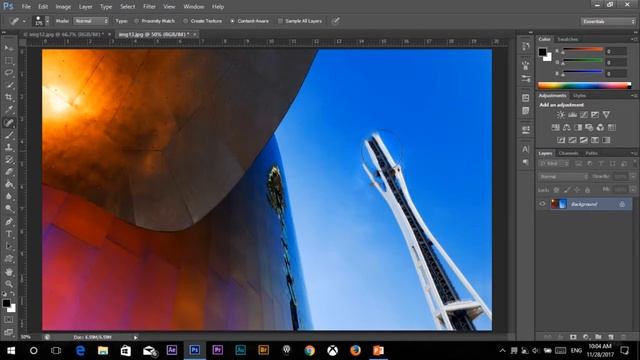Toggle lock all padlock in Layers panel
The image size is (640, 360).
tap(587, 190)
